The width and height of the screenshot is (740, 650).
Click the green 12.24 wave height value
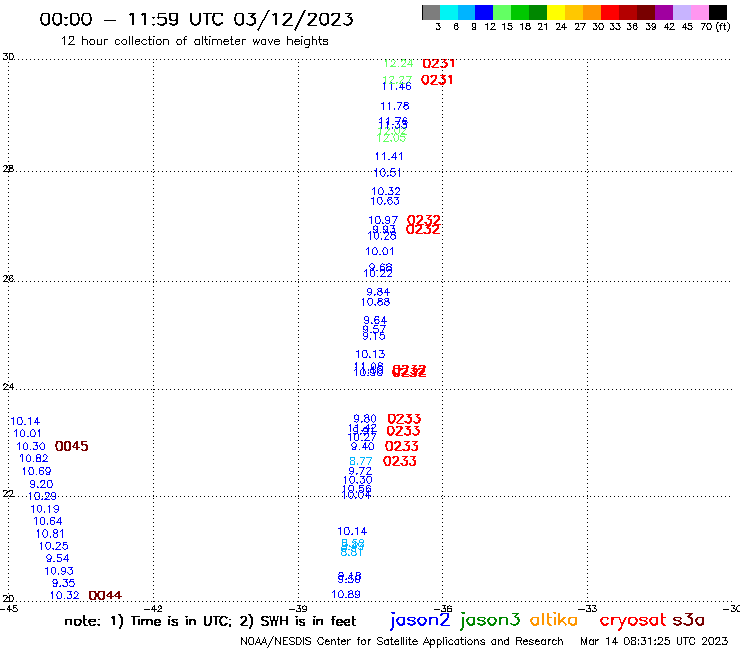[398, 63]
